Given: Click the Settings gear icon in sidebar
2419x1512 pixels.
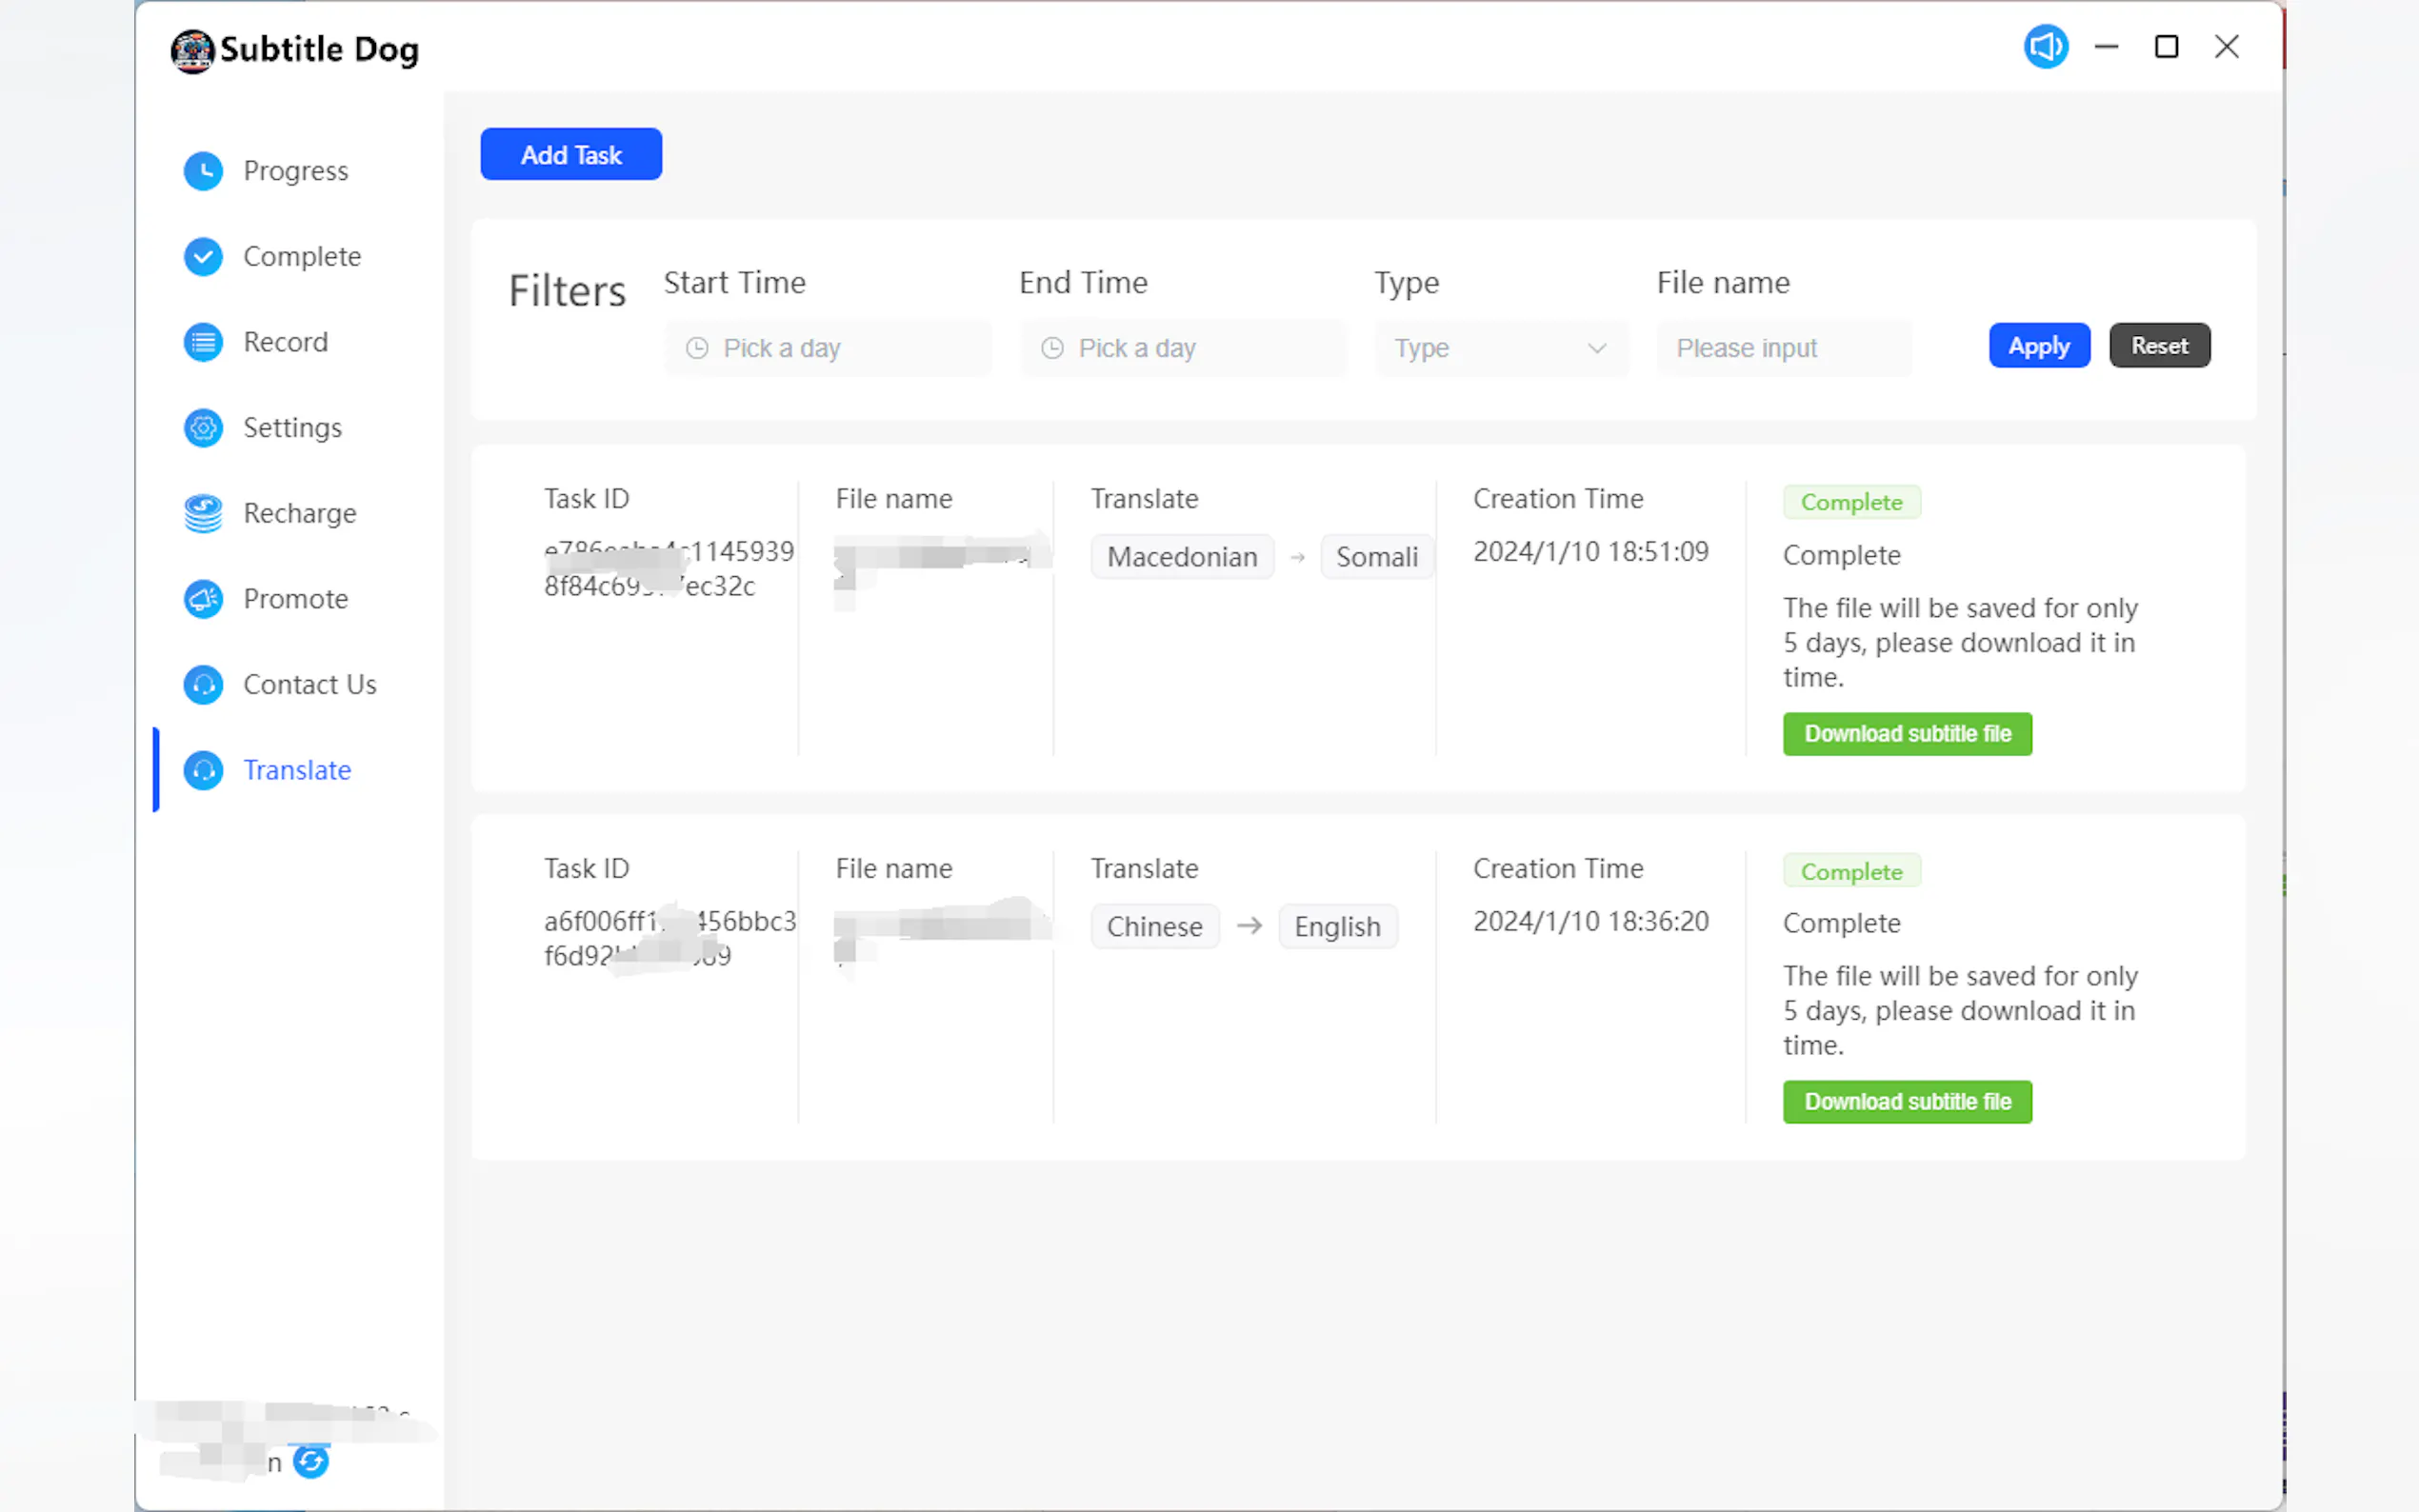Looking at the screenshot, I should tap(203, 428).
